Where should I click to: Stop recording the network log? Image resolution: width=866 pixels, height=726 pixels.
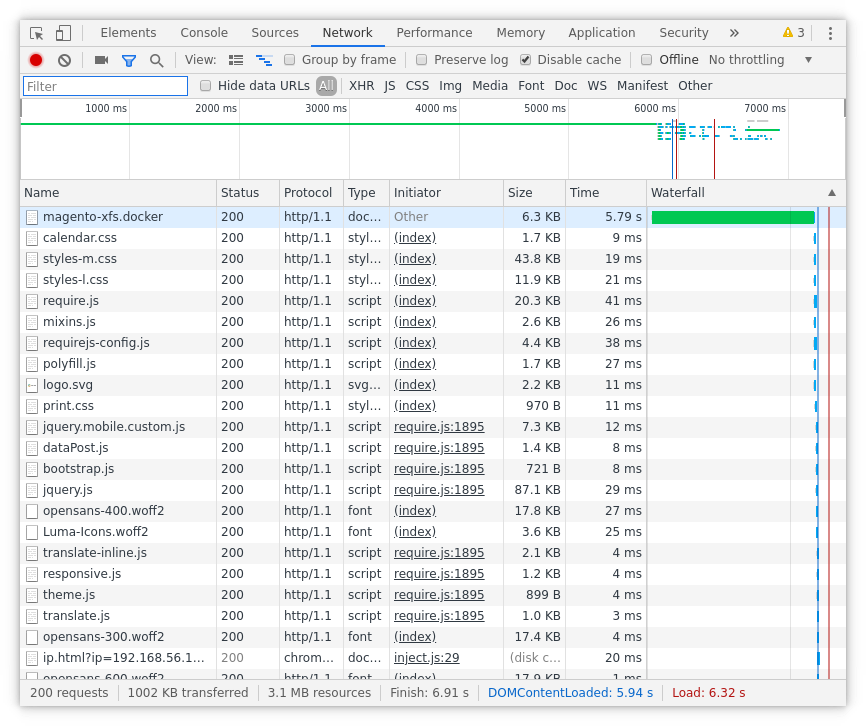pyautogui.click(x=35, y=59)
